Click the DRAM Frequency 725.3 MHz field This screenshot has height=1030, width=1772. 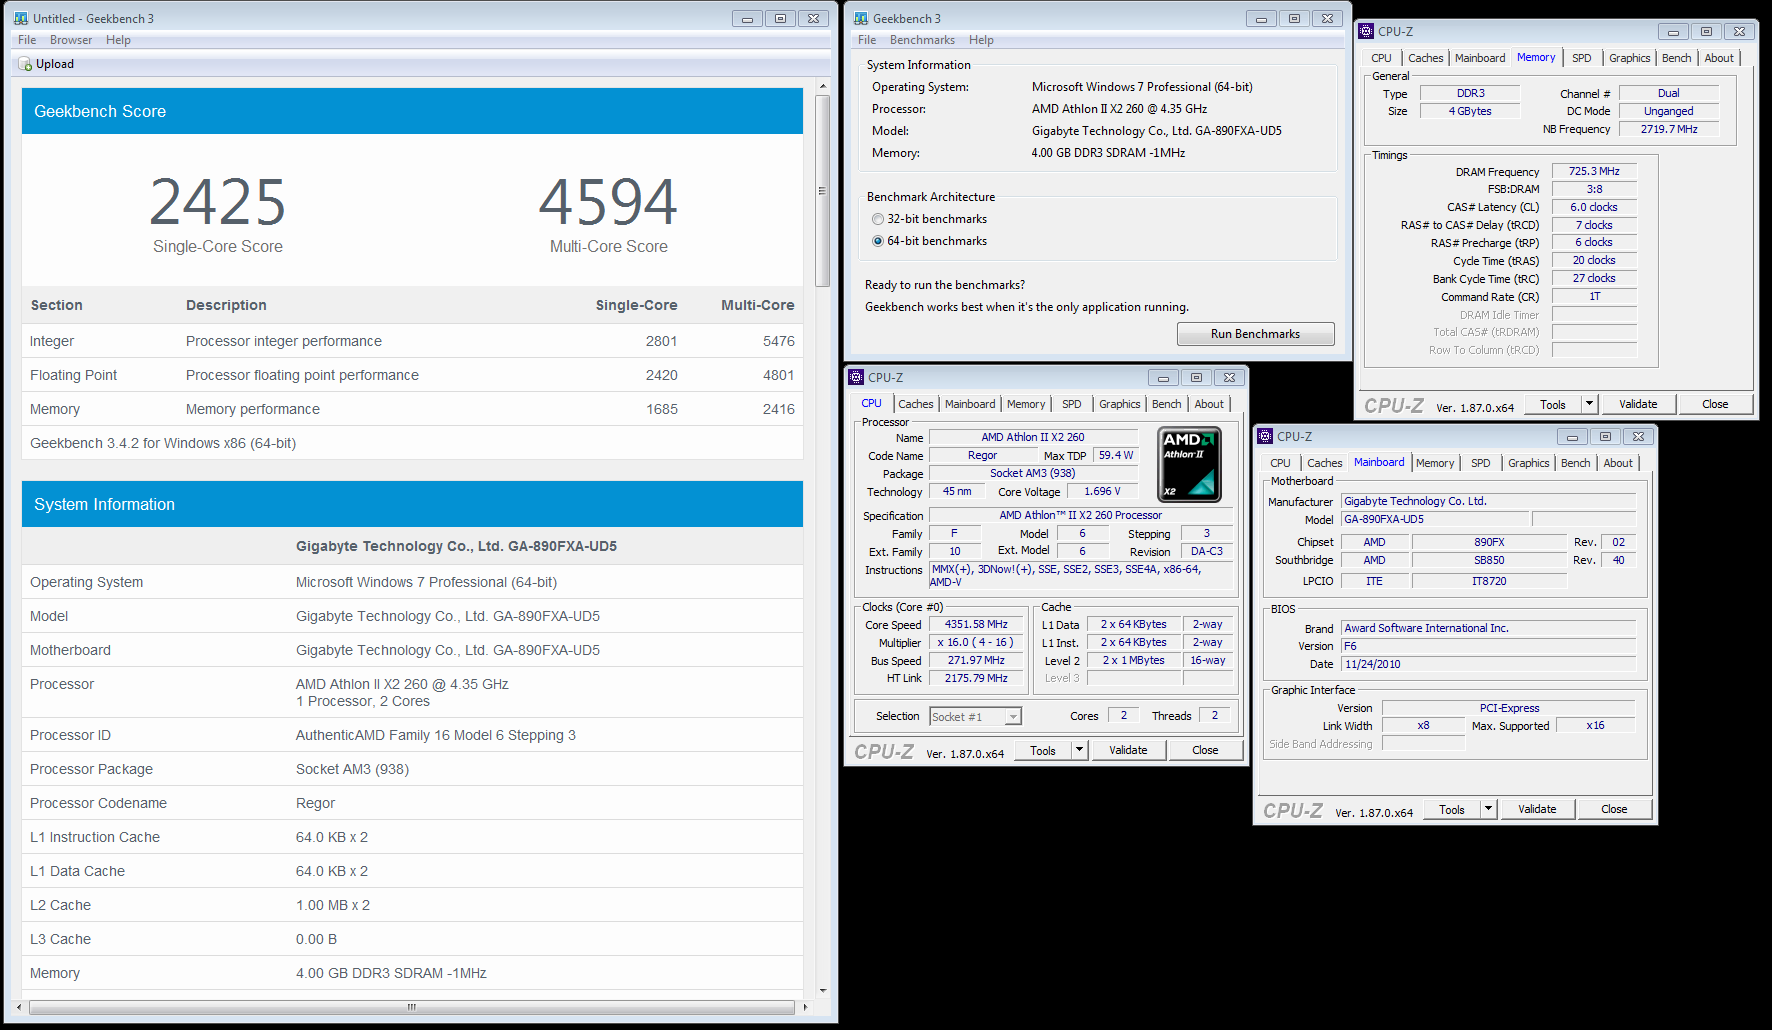[x=1594, y=171]
